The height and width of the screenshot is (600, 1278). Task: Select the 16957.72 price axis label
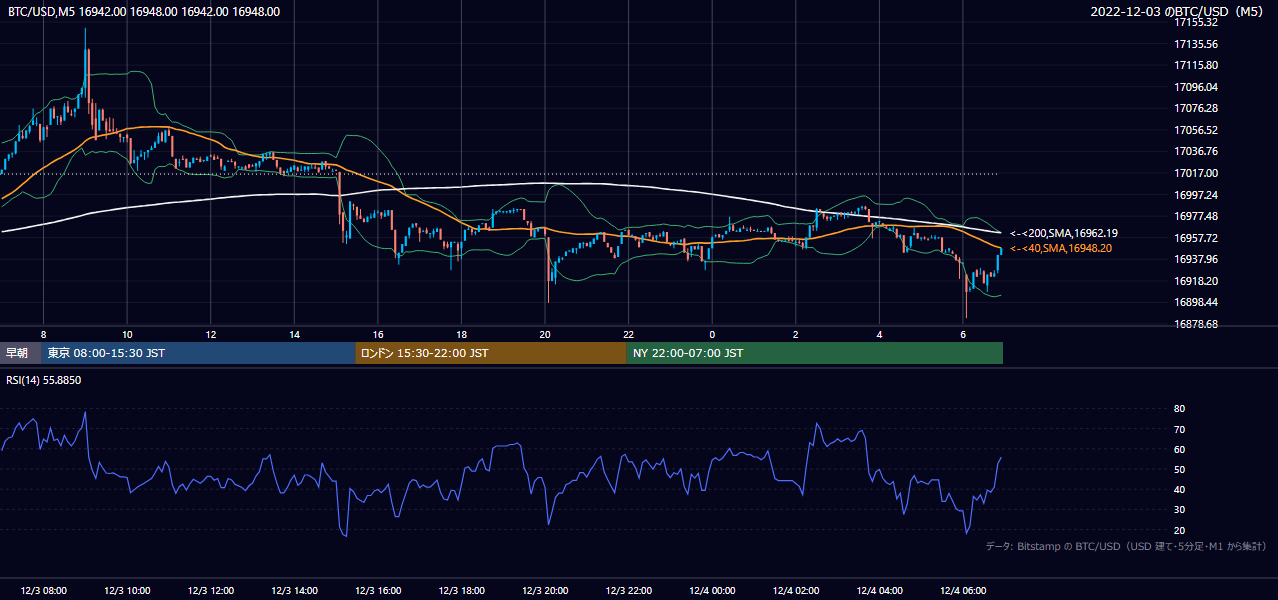click(1195, 238)
